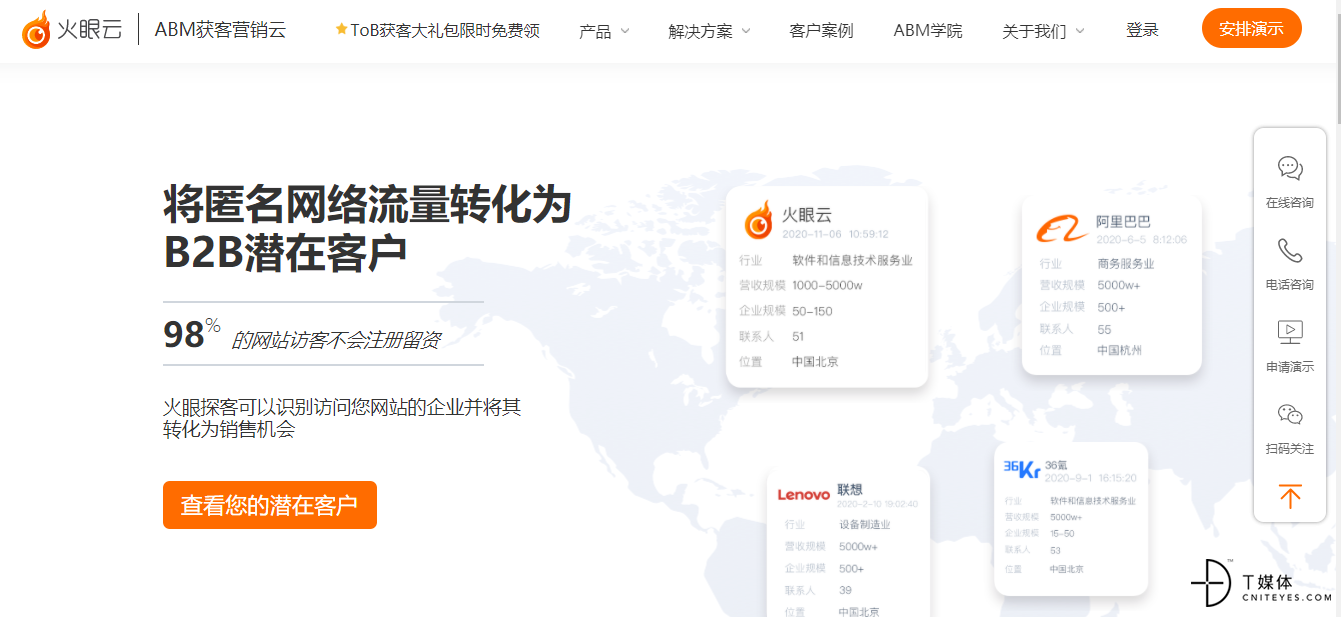This screenshot has width=1341, height=617.
Task: Click the Alibaba logo on the 阿里巴巴 card
Action: (1061, 229)
